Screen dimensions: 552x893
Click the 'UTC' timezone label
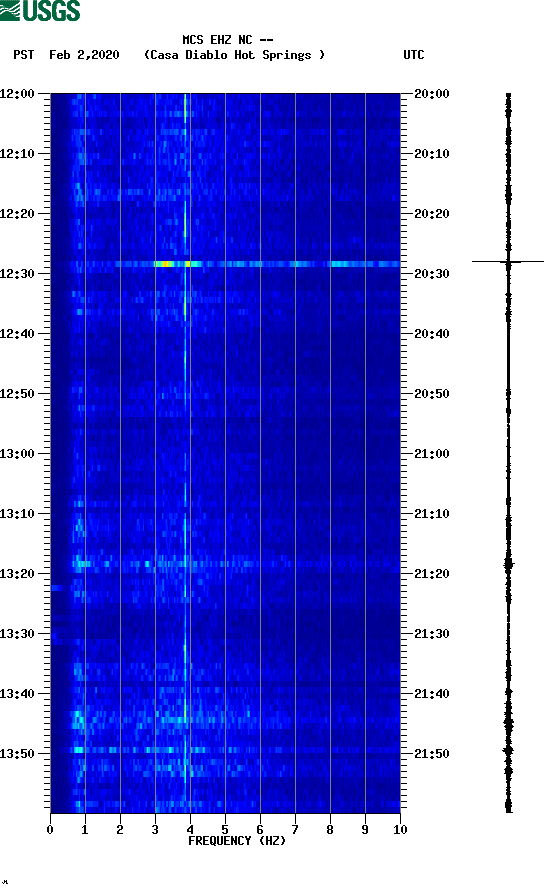coord(414,55)
